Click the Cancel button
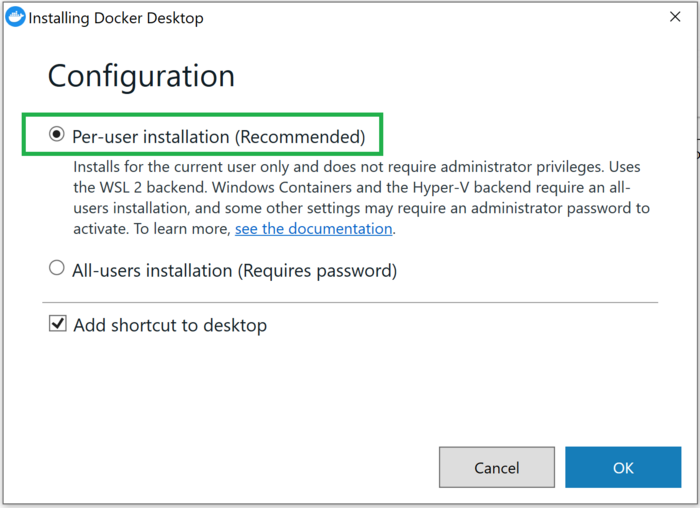Image resolution: width=700 pixels, height=508 pixels. coord(496,467)
